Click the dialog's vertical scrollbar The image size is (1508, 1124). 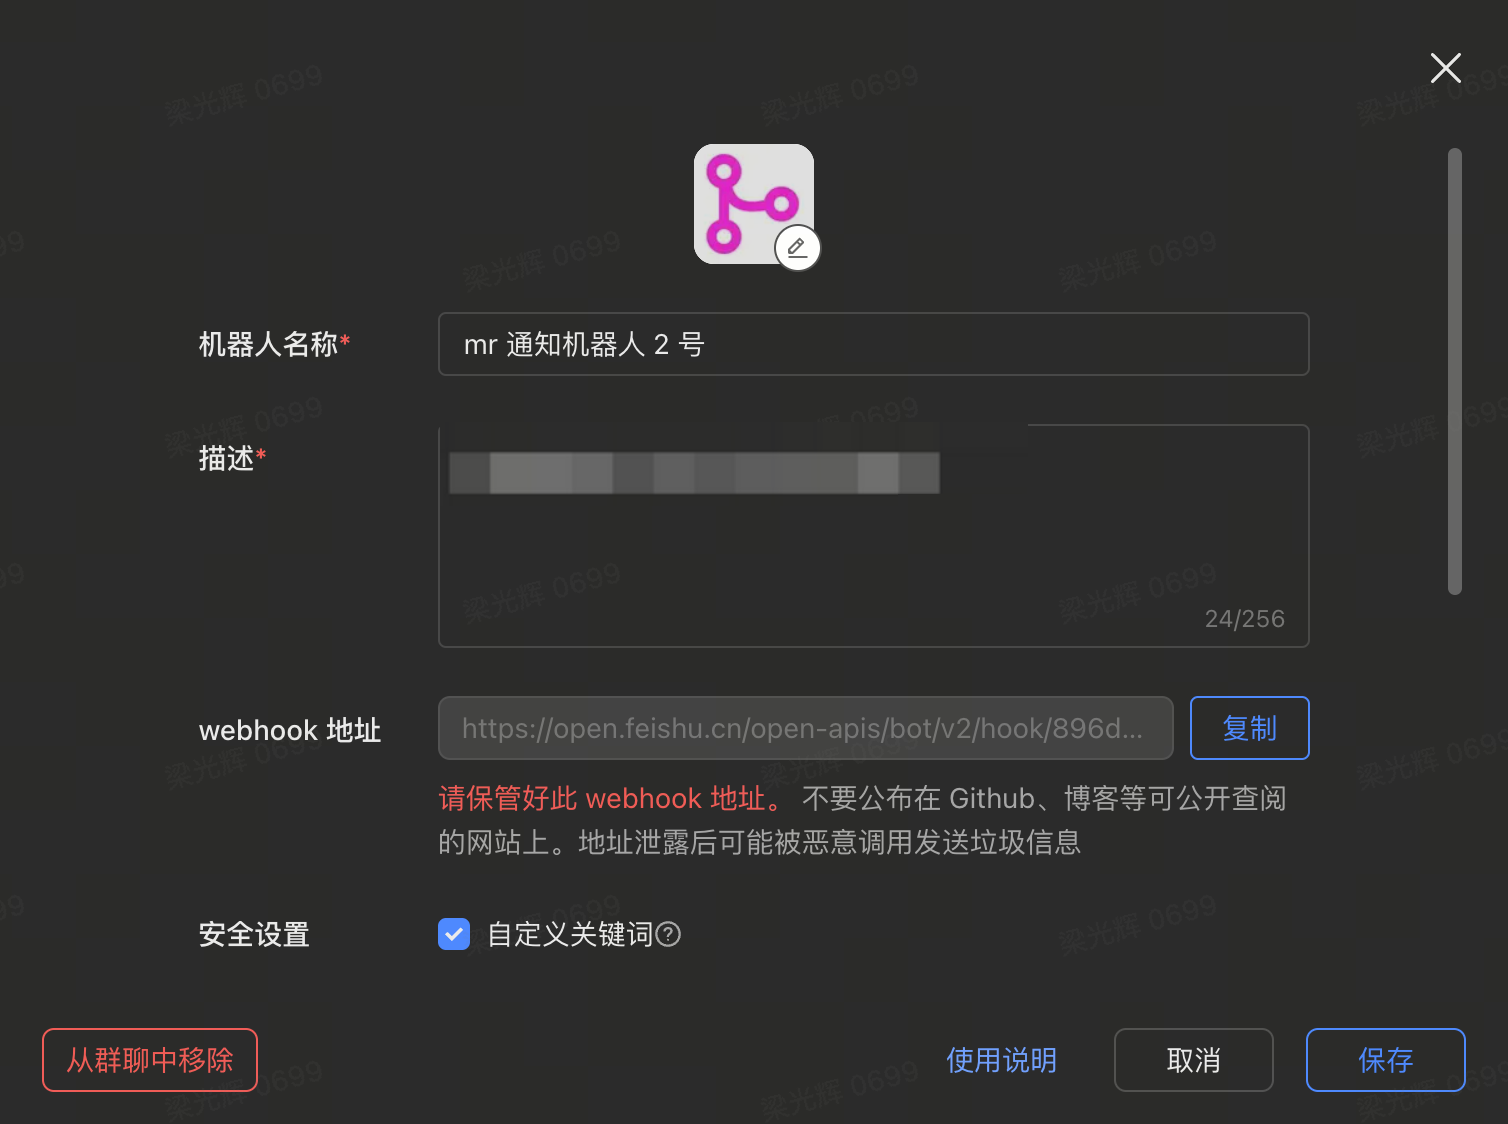[x=1455, y=371]
